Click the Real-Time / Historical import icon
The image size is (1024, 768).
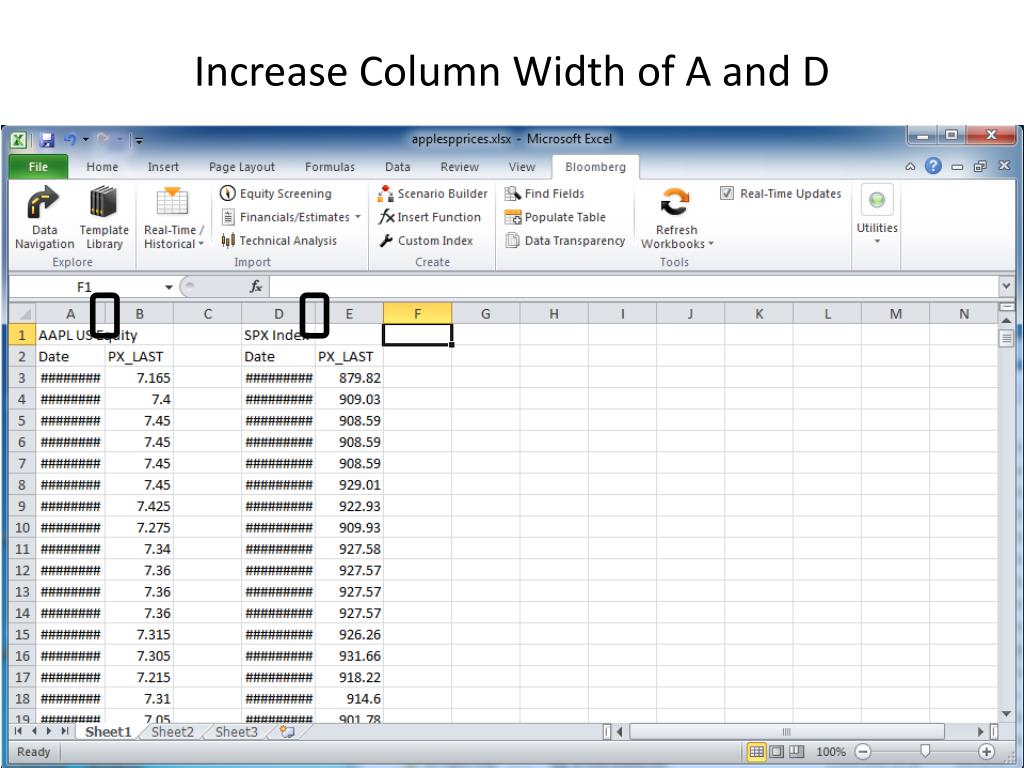[172, 202]
